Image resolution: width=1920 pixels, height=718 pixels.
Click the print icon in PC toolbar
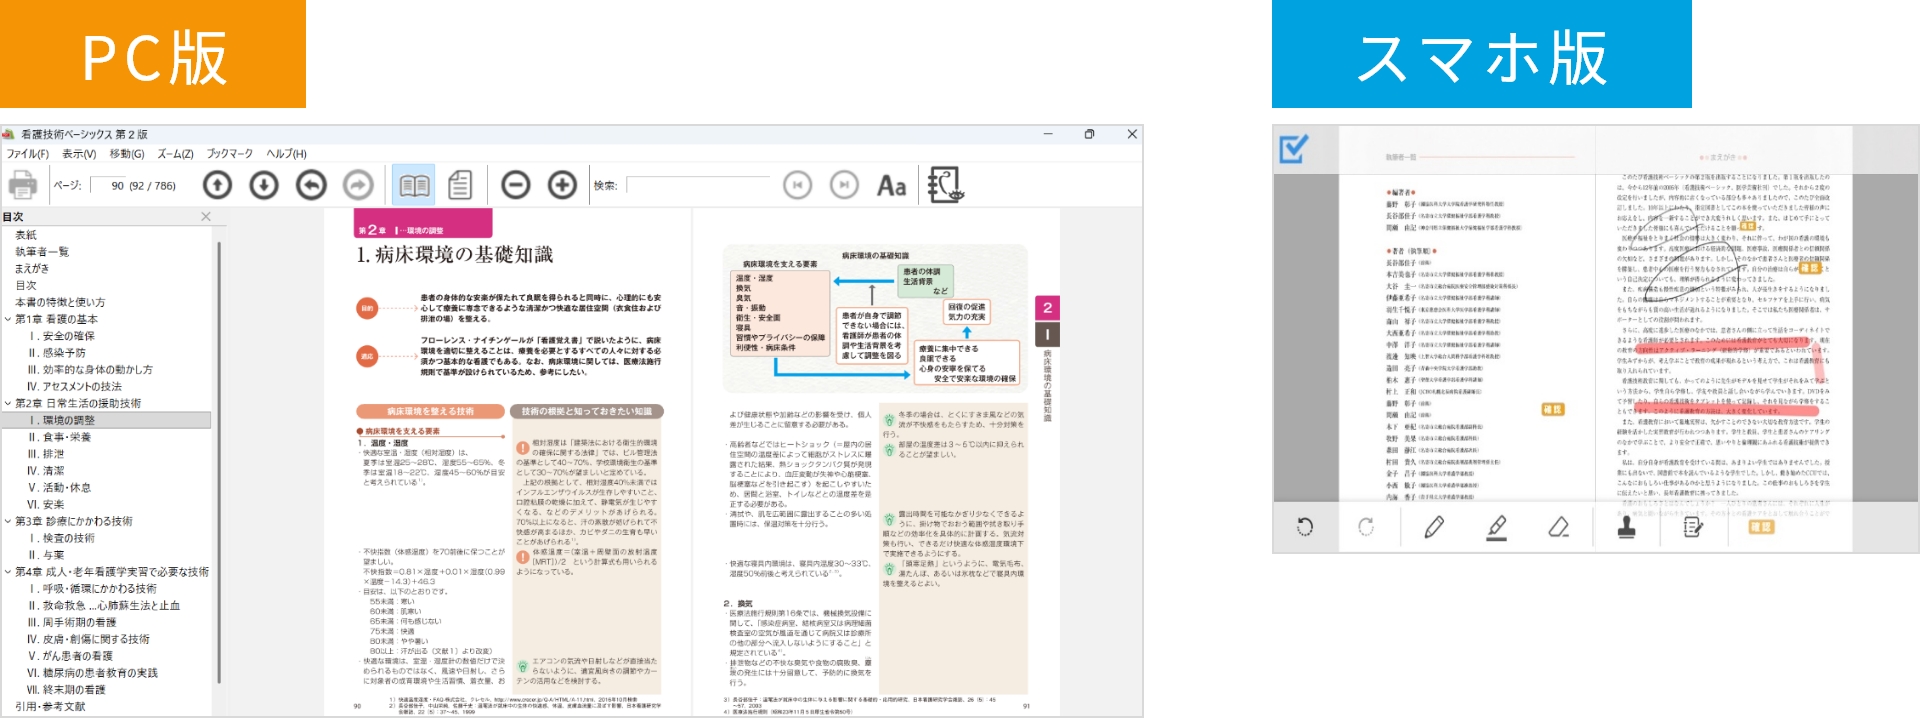point(23,185)
